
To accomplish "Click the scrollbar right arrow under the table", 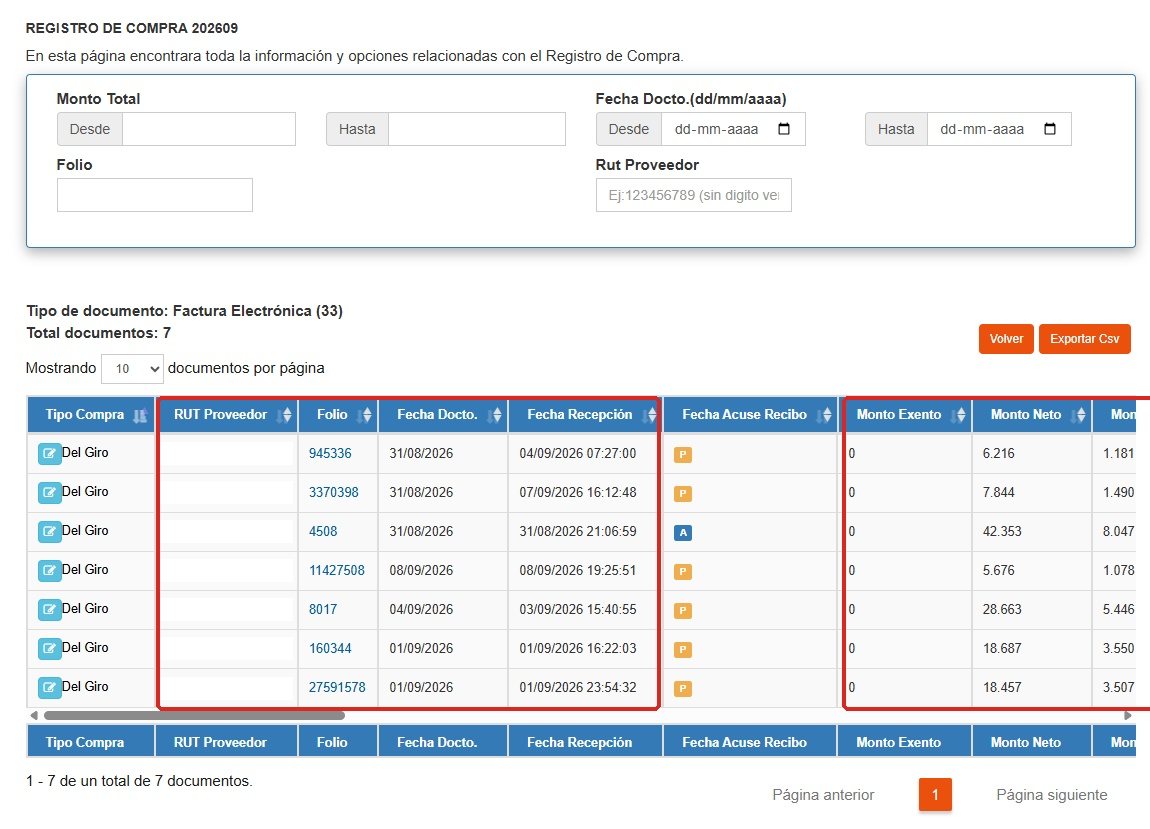I will (x=1128, y=715).
